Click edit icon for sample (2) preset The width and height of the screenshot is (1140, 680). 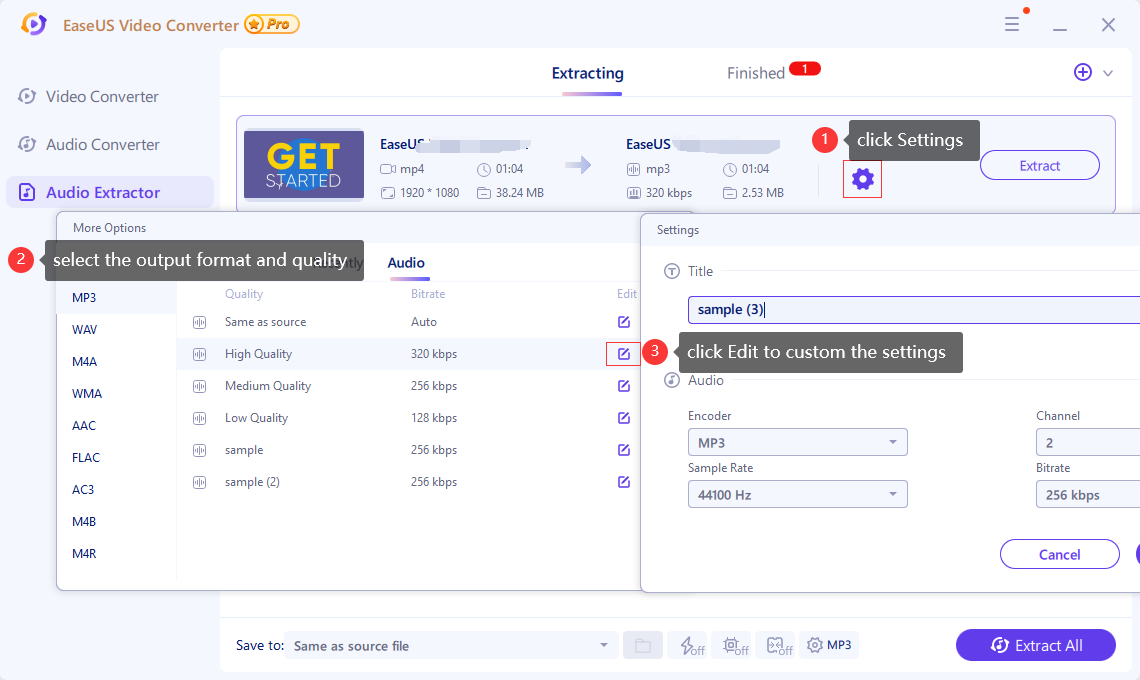(624, 481)
